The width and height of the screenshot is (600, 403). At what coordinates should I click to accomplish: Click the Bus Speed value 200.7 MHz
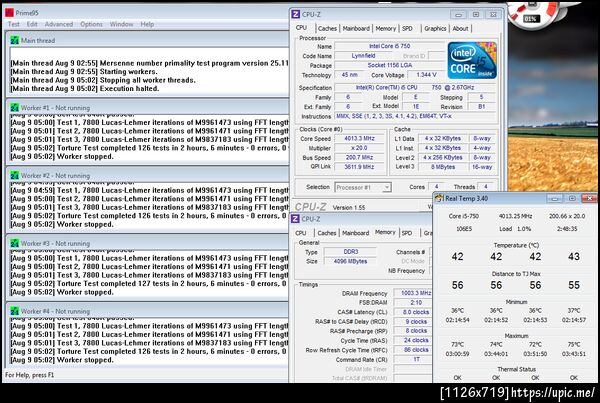tap(359, 157)
